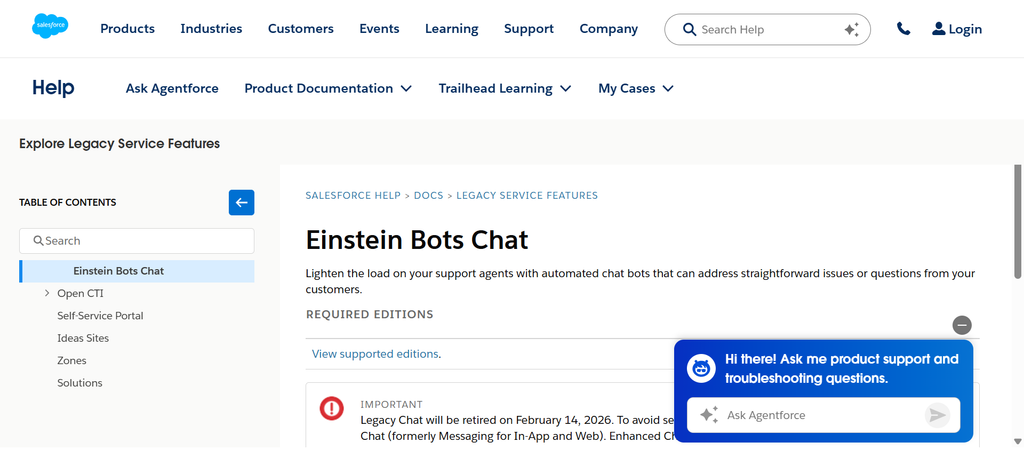Collapse table of contents with arrow button
1024x468 pixels.
tap(242, 202)
